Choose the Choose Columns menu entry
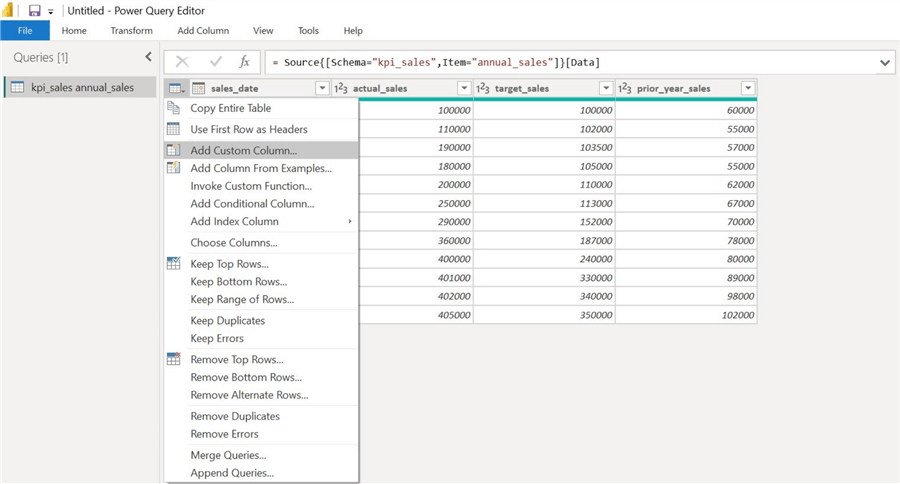 point(261,243)
